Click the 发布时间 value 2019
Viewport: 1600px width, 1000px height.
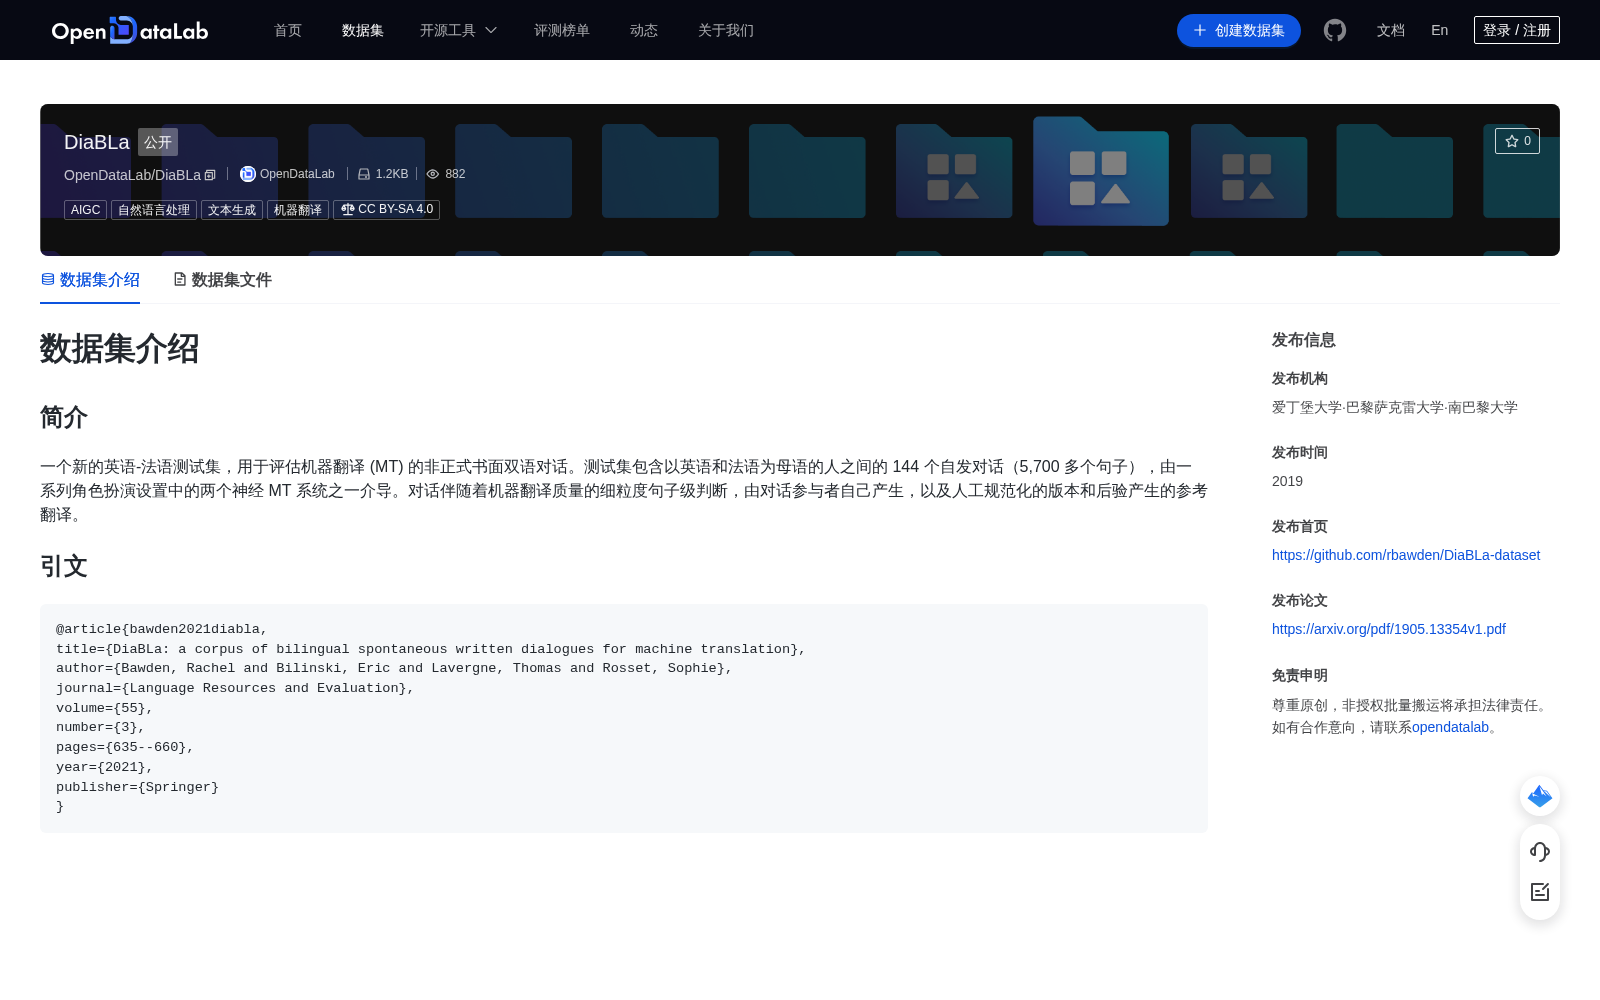1287,481
